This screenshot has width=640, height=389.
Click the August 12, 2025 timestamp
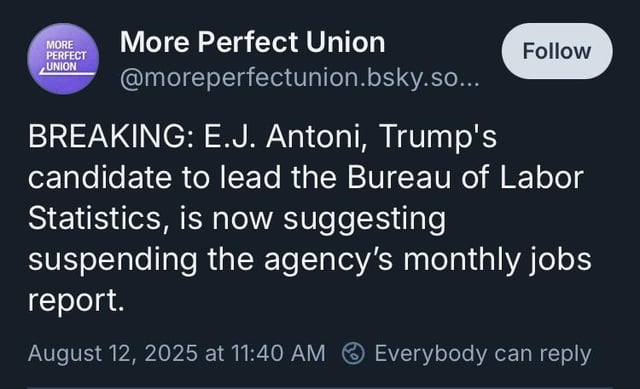pyautogui.click(x=176, y=353)
